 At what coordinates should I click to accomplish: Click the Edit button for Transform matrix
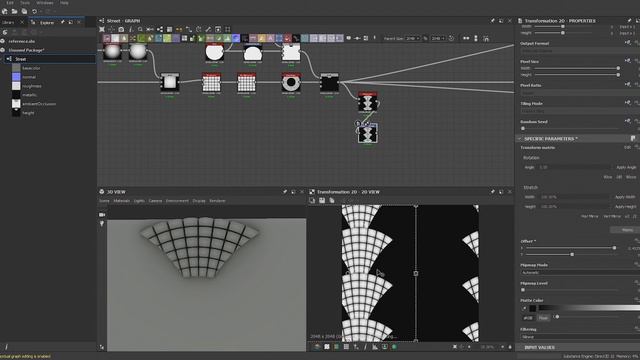pos(627,147)
